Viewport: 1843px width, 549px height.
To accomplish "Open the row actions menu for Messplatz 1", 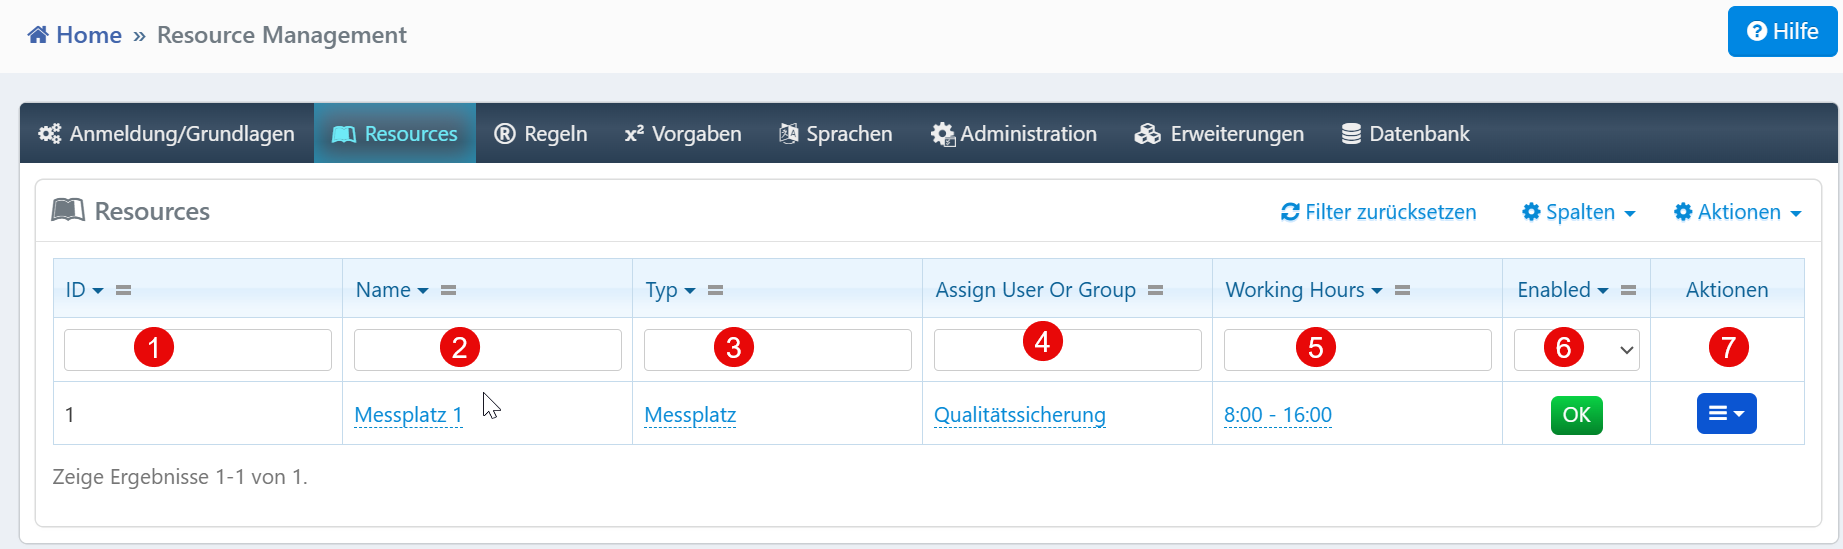I will pos(1727,413).
